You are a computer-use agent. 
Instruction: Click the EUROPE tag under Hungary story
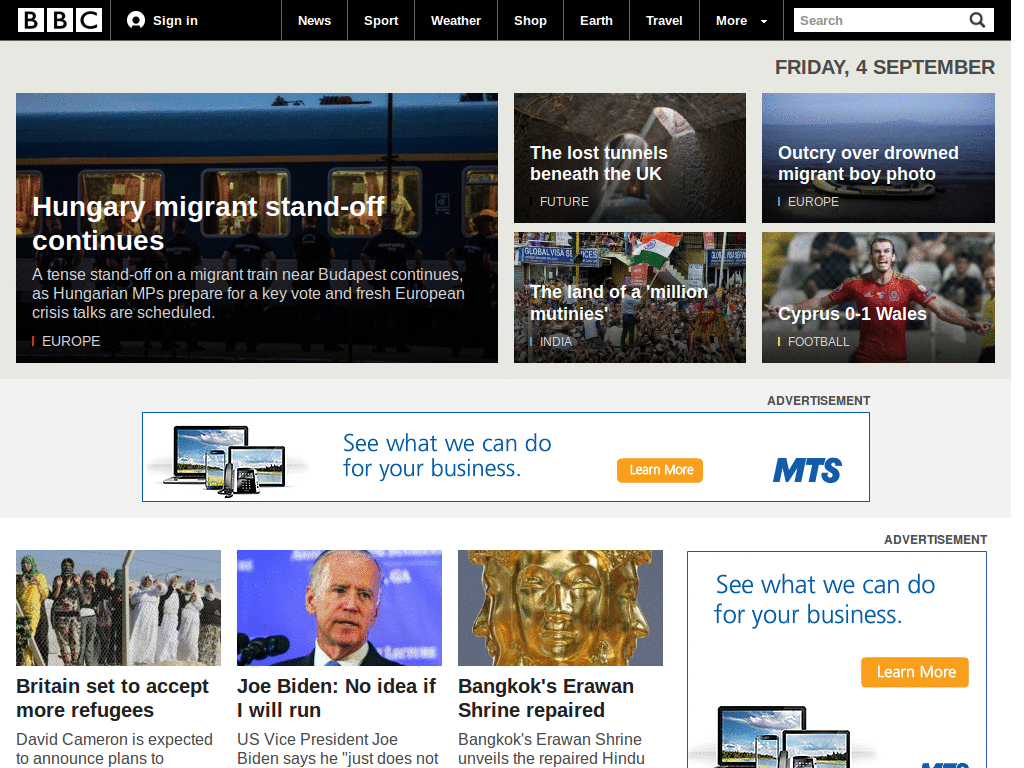71,341
